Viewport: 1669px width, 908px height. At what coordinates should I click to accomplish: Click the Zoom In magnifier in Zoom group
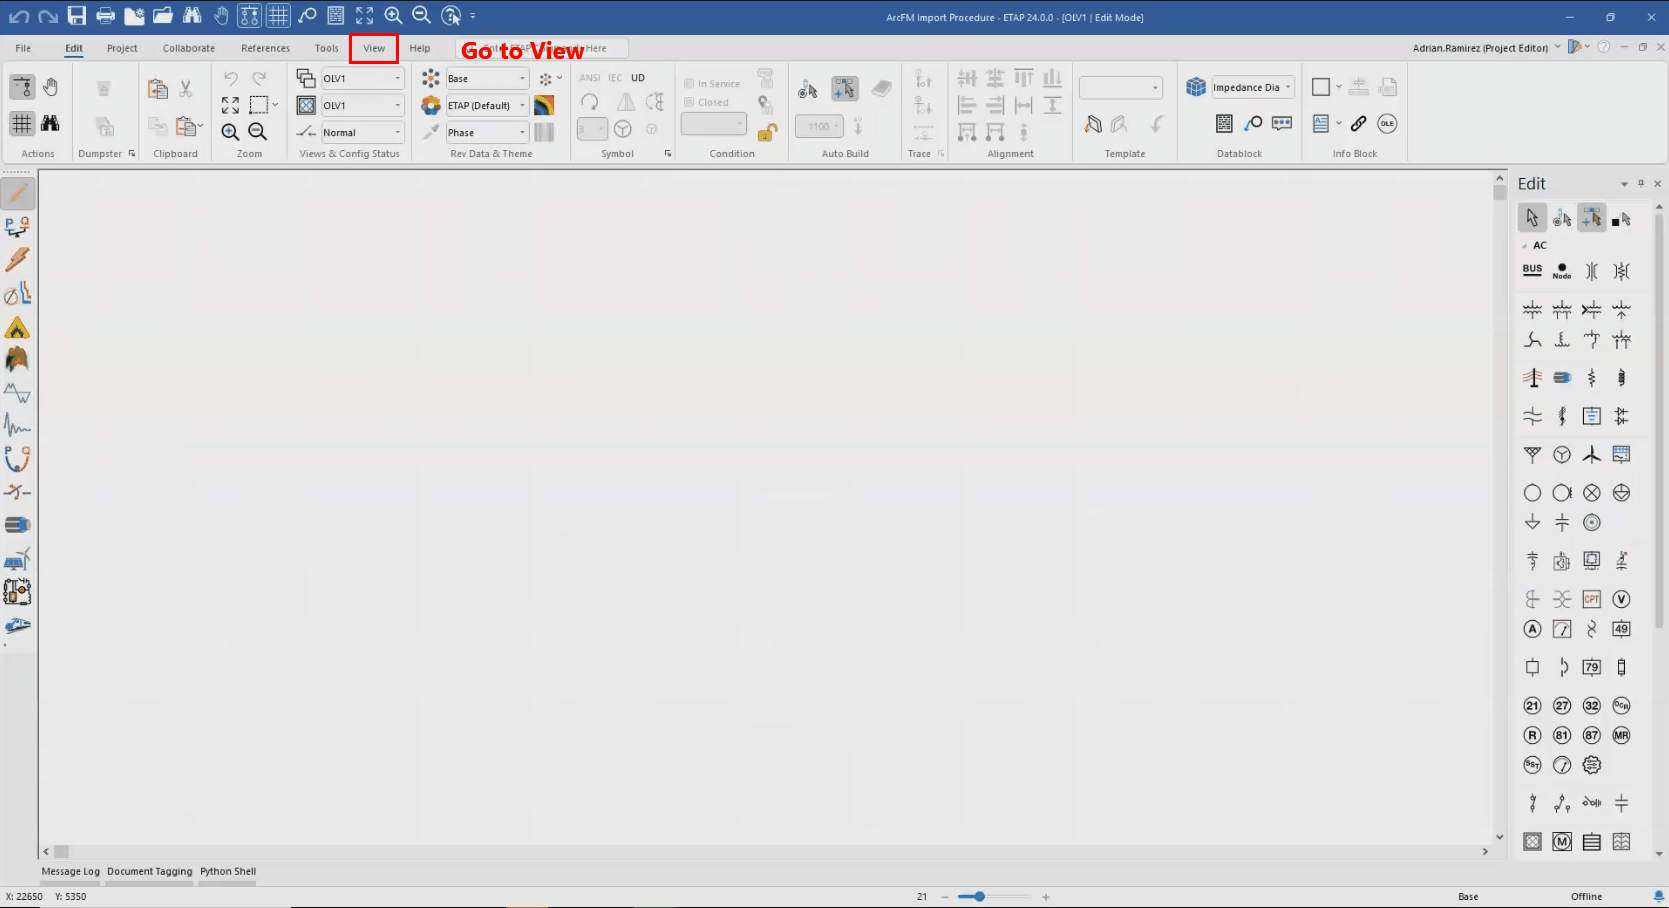tap(230, 132)
